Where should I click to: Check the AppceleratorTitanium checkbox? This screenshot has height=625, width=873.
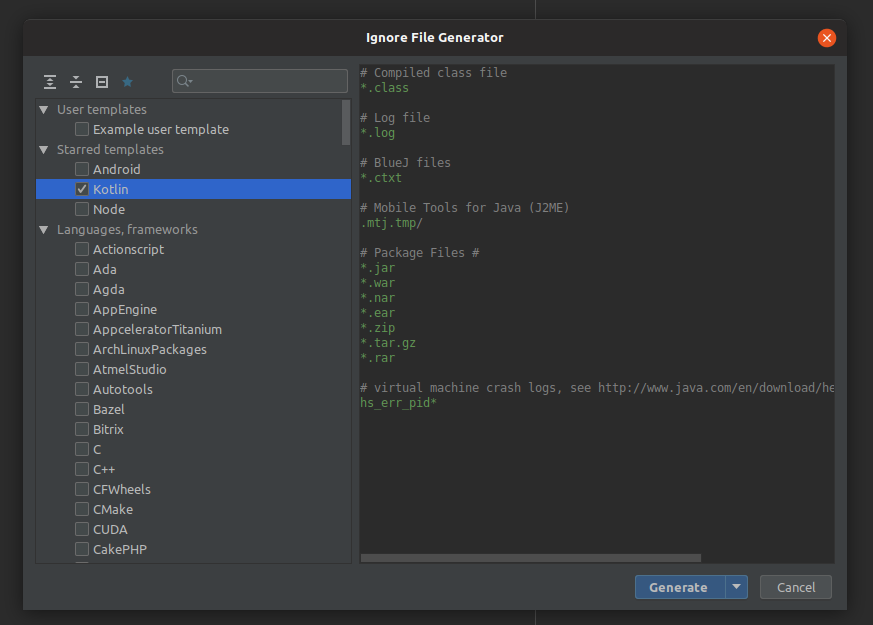click(82, 329)
